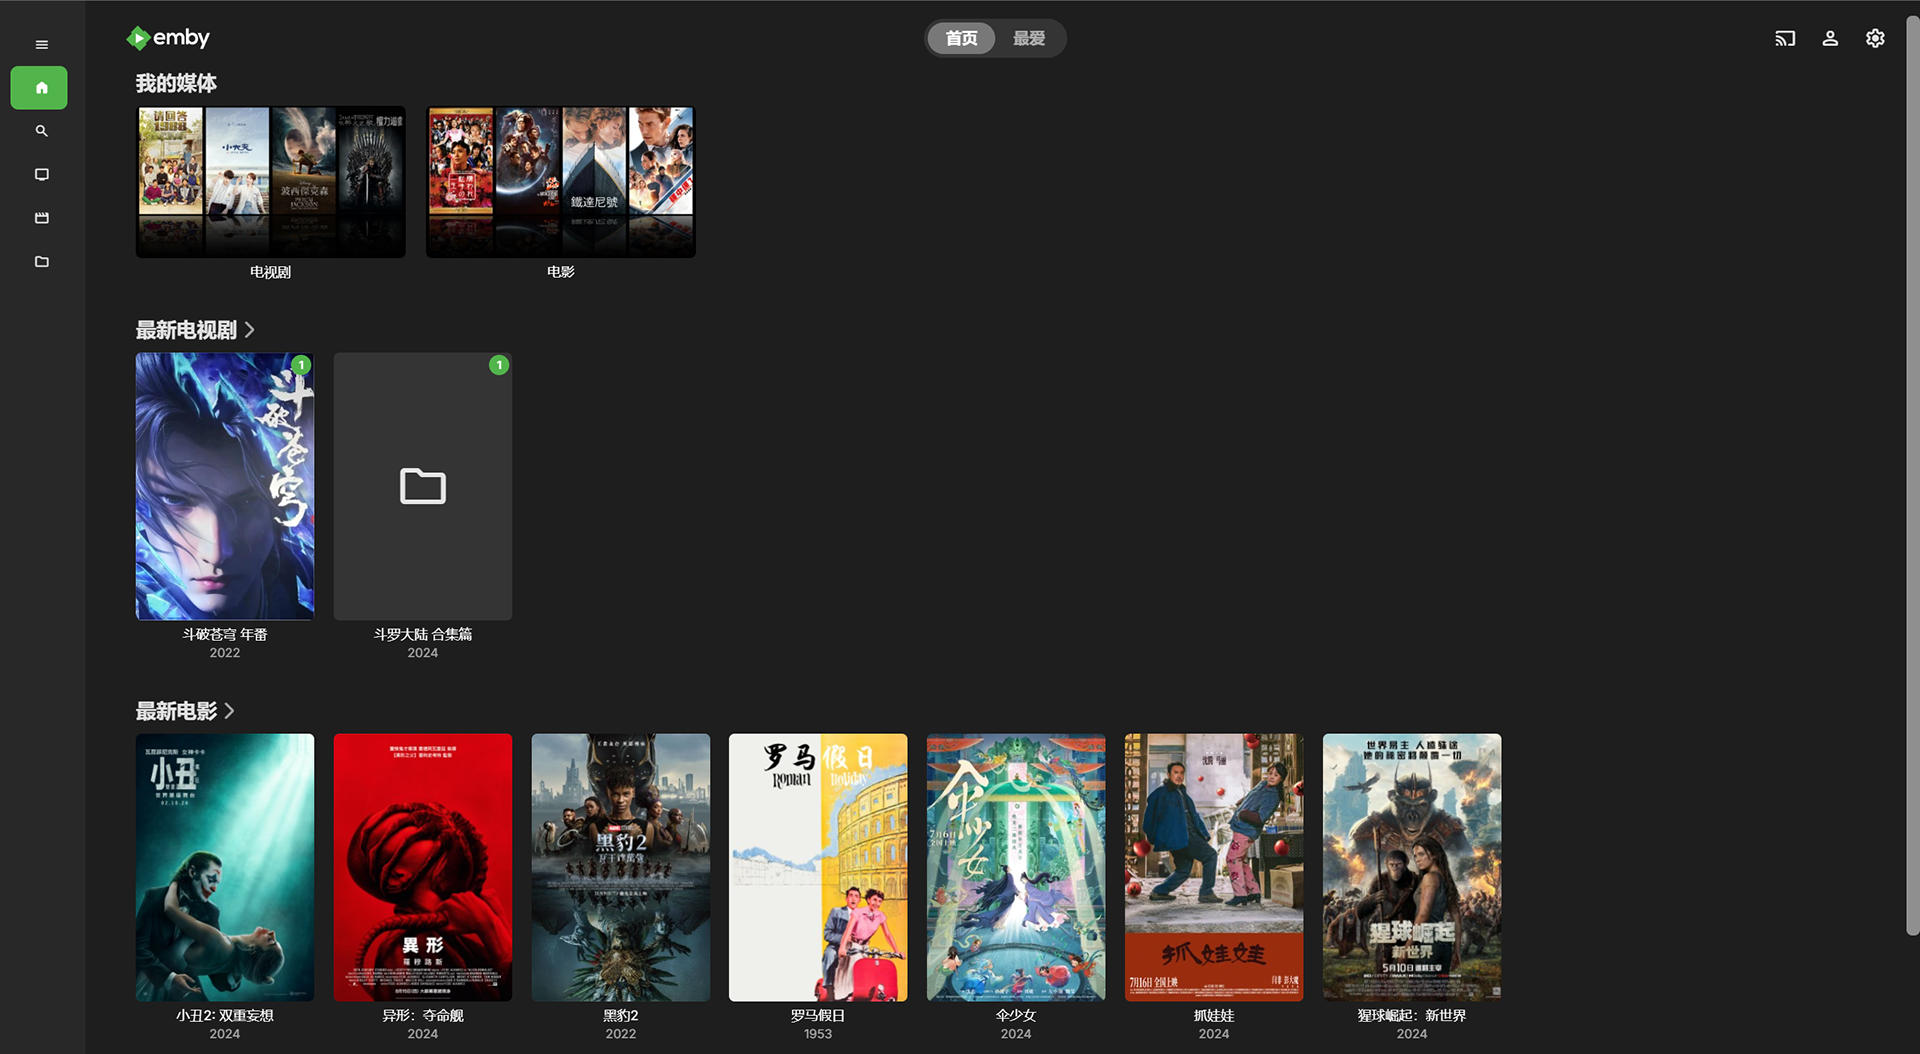Click the 1953 year under 罗马假日

click(x=818, y=1034)
